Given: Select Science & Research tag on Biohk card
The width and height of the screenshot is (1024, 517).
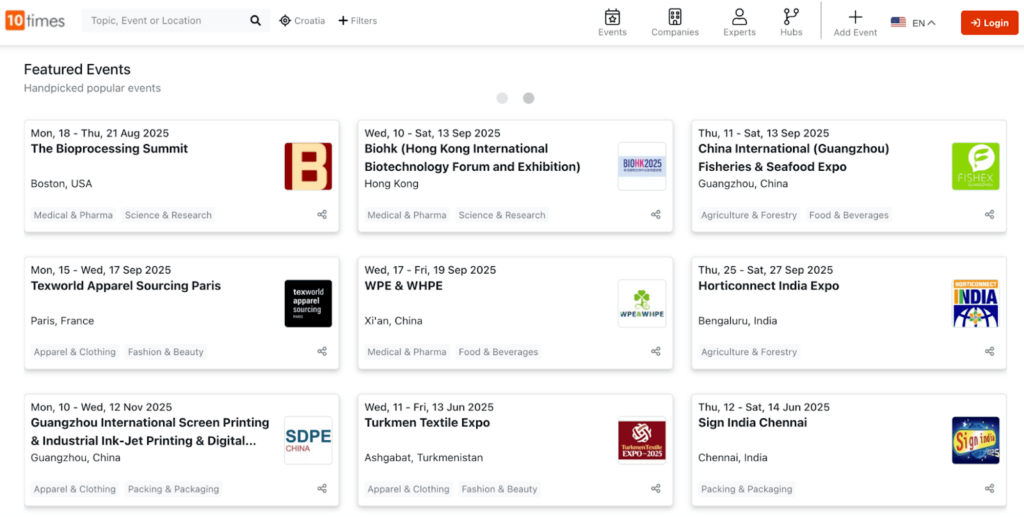Looking at the screenshot, I should pyautogui.click(x=502, y=215).
